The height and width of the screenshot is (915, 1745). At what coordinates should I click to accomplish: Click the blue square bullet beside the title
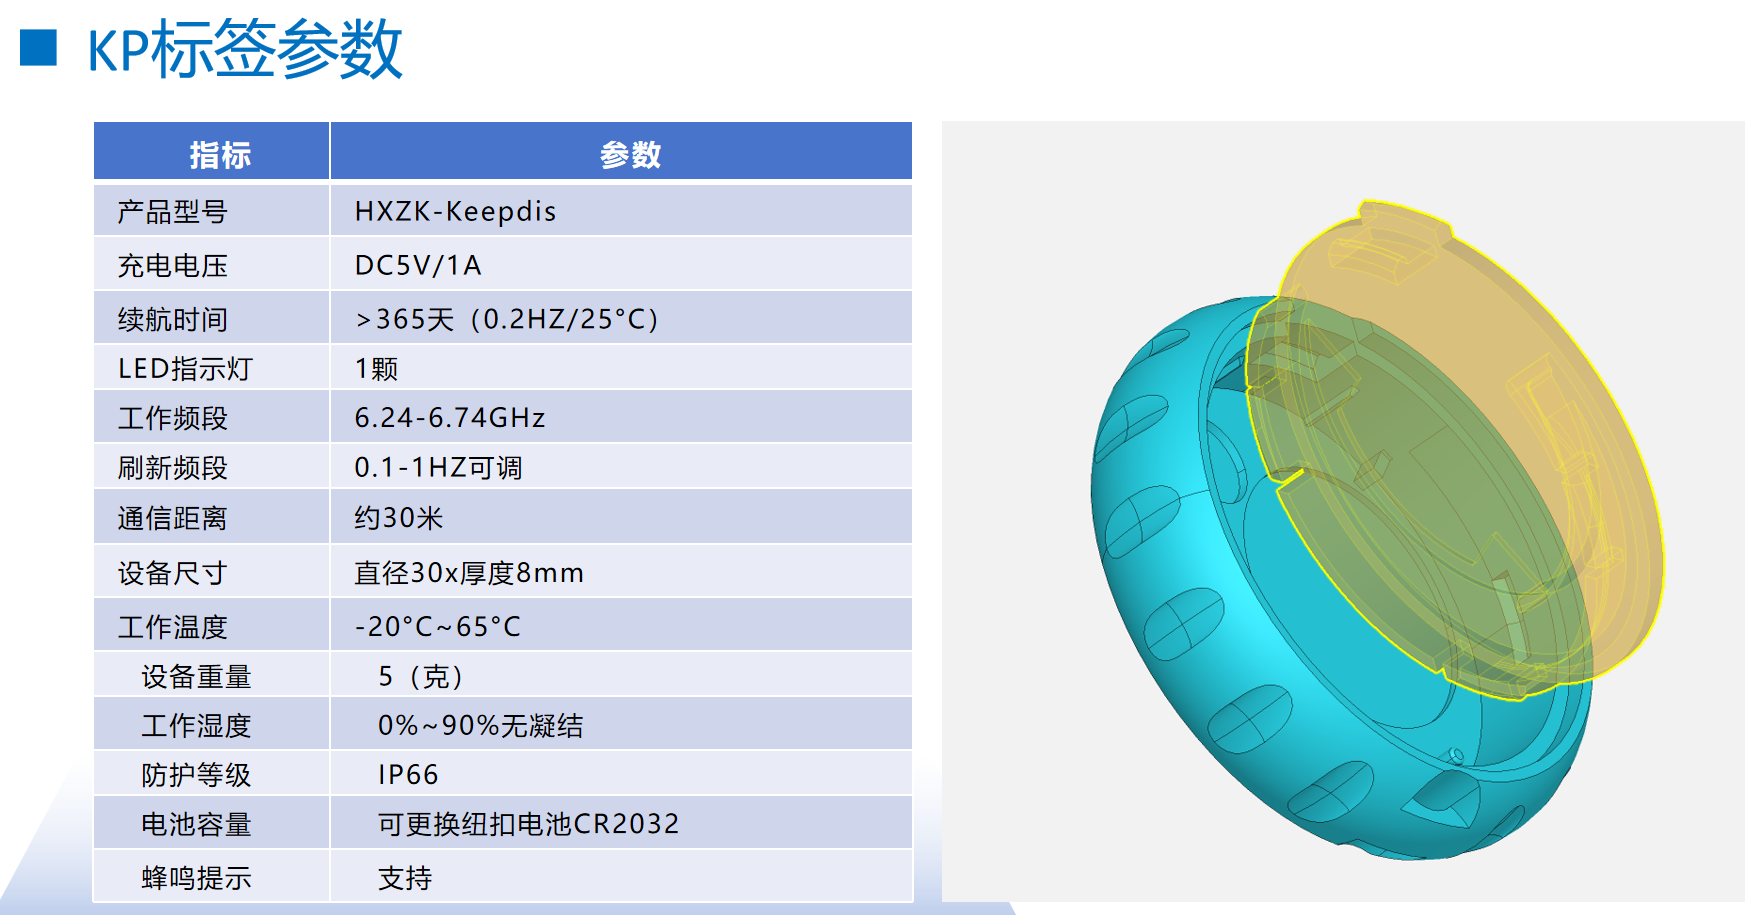(39, 48)
